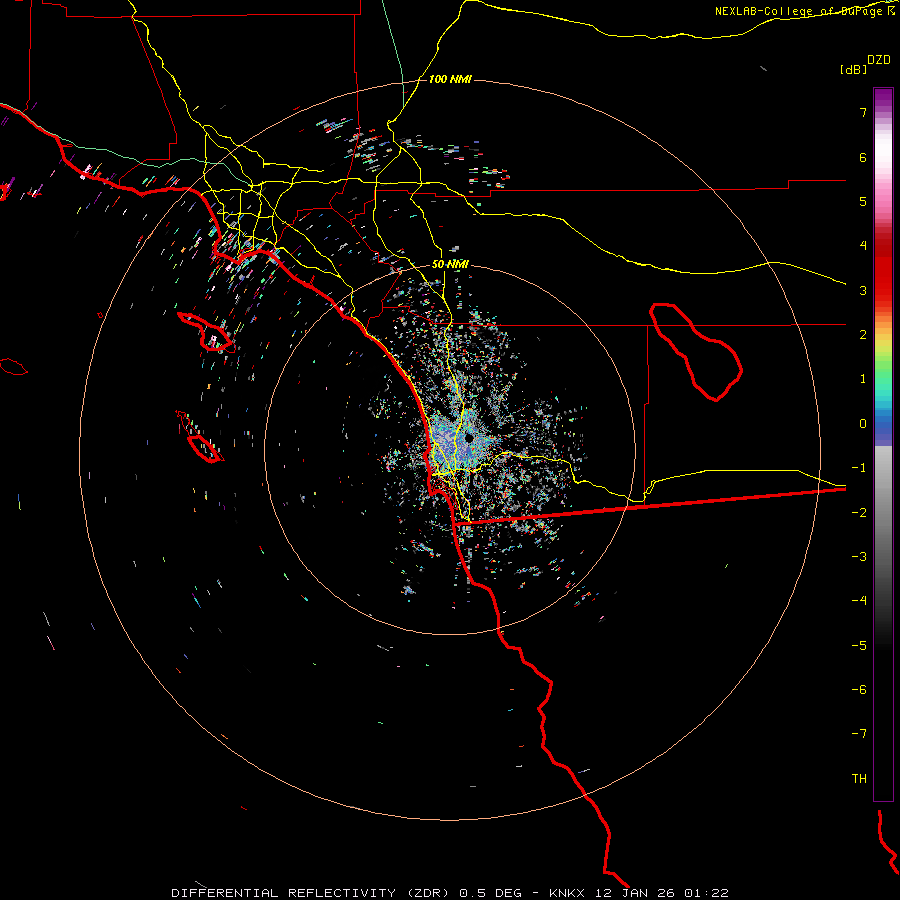Click the KNKX station identifier in caption
Screen dimensions: 900x900
point(567,893)
